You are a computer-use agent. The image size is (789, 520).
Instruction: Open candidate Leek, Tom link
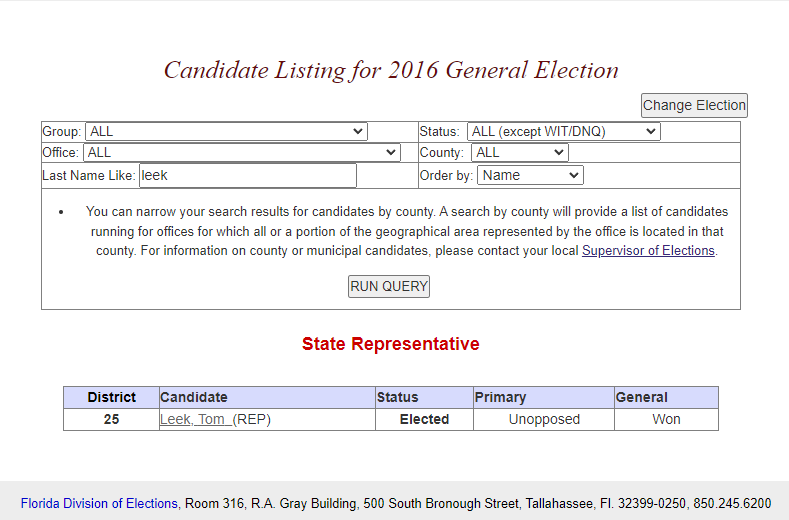tap(195, 420)
